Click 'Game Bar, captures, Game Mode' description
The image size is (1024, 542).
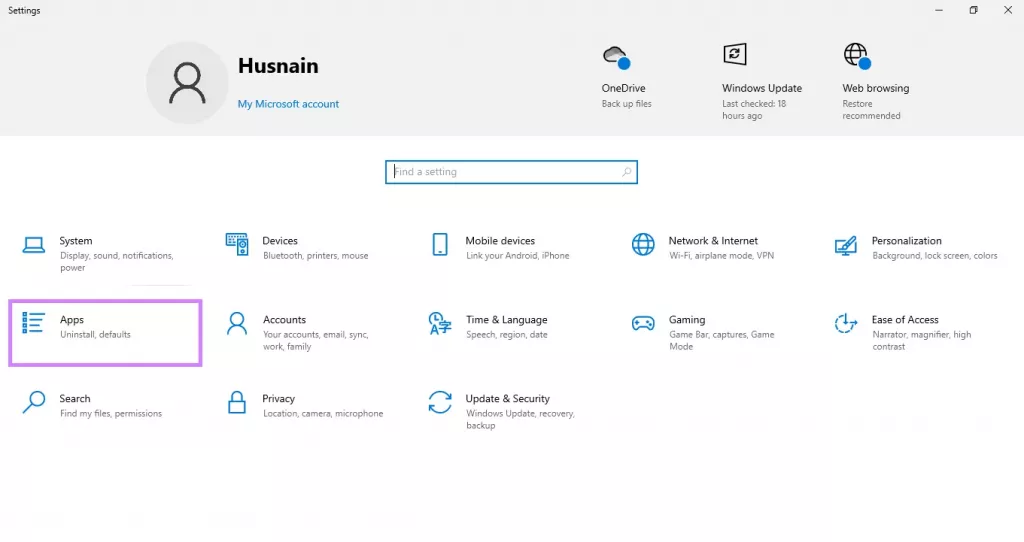pyautogui.click(x=722, y=340)
